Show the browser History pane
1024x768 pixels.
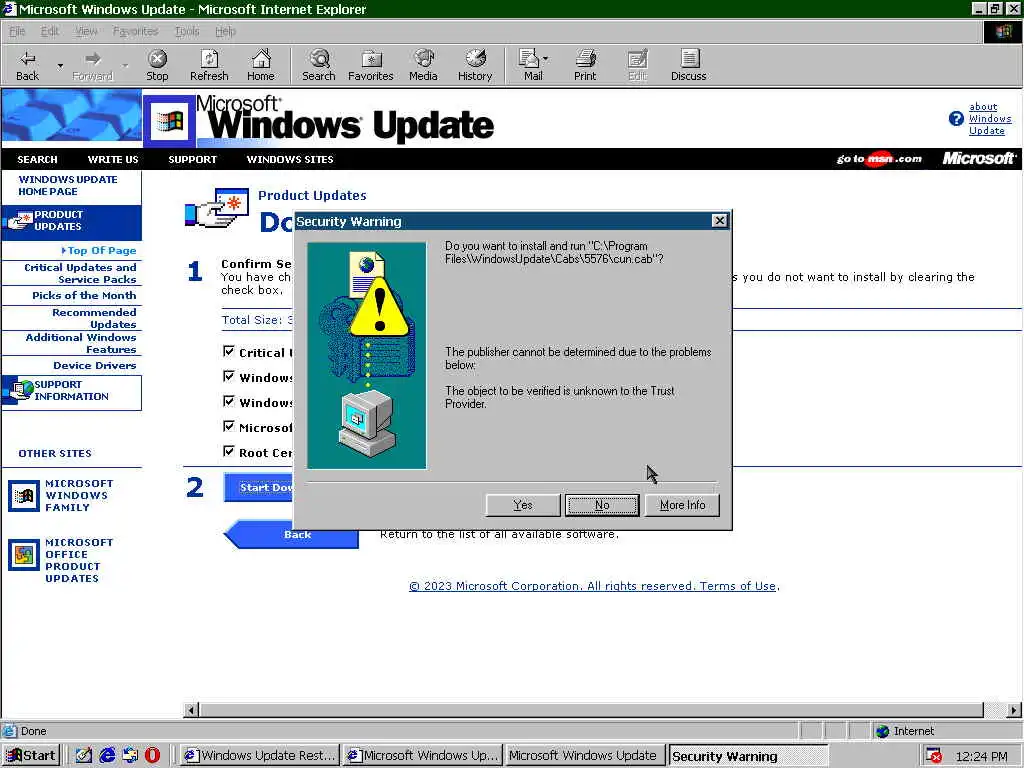pyautogui.click(x=475, y=65)
